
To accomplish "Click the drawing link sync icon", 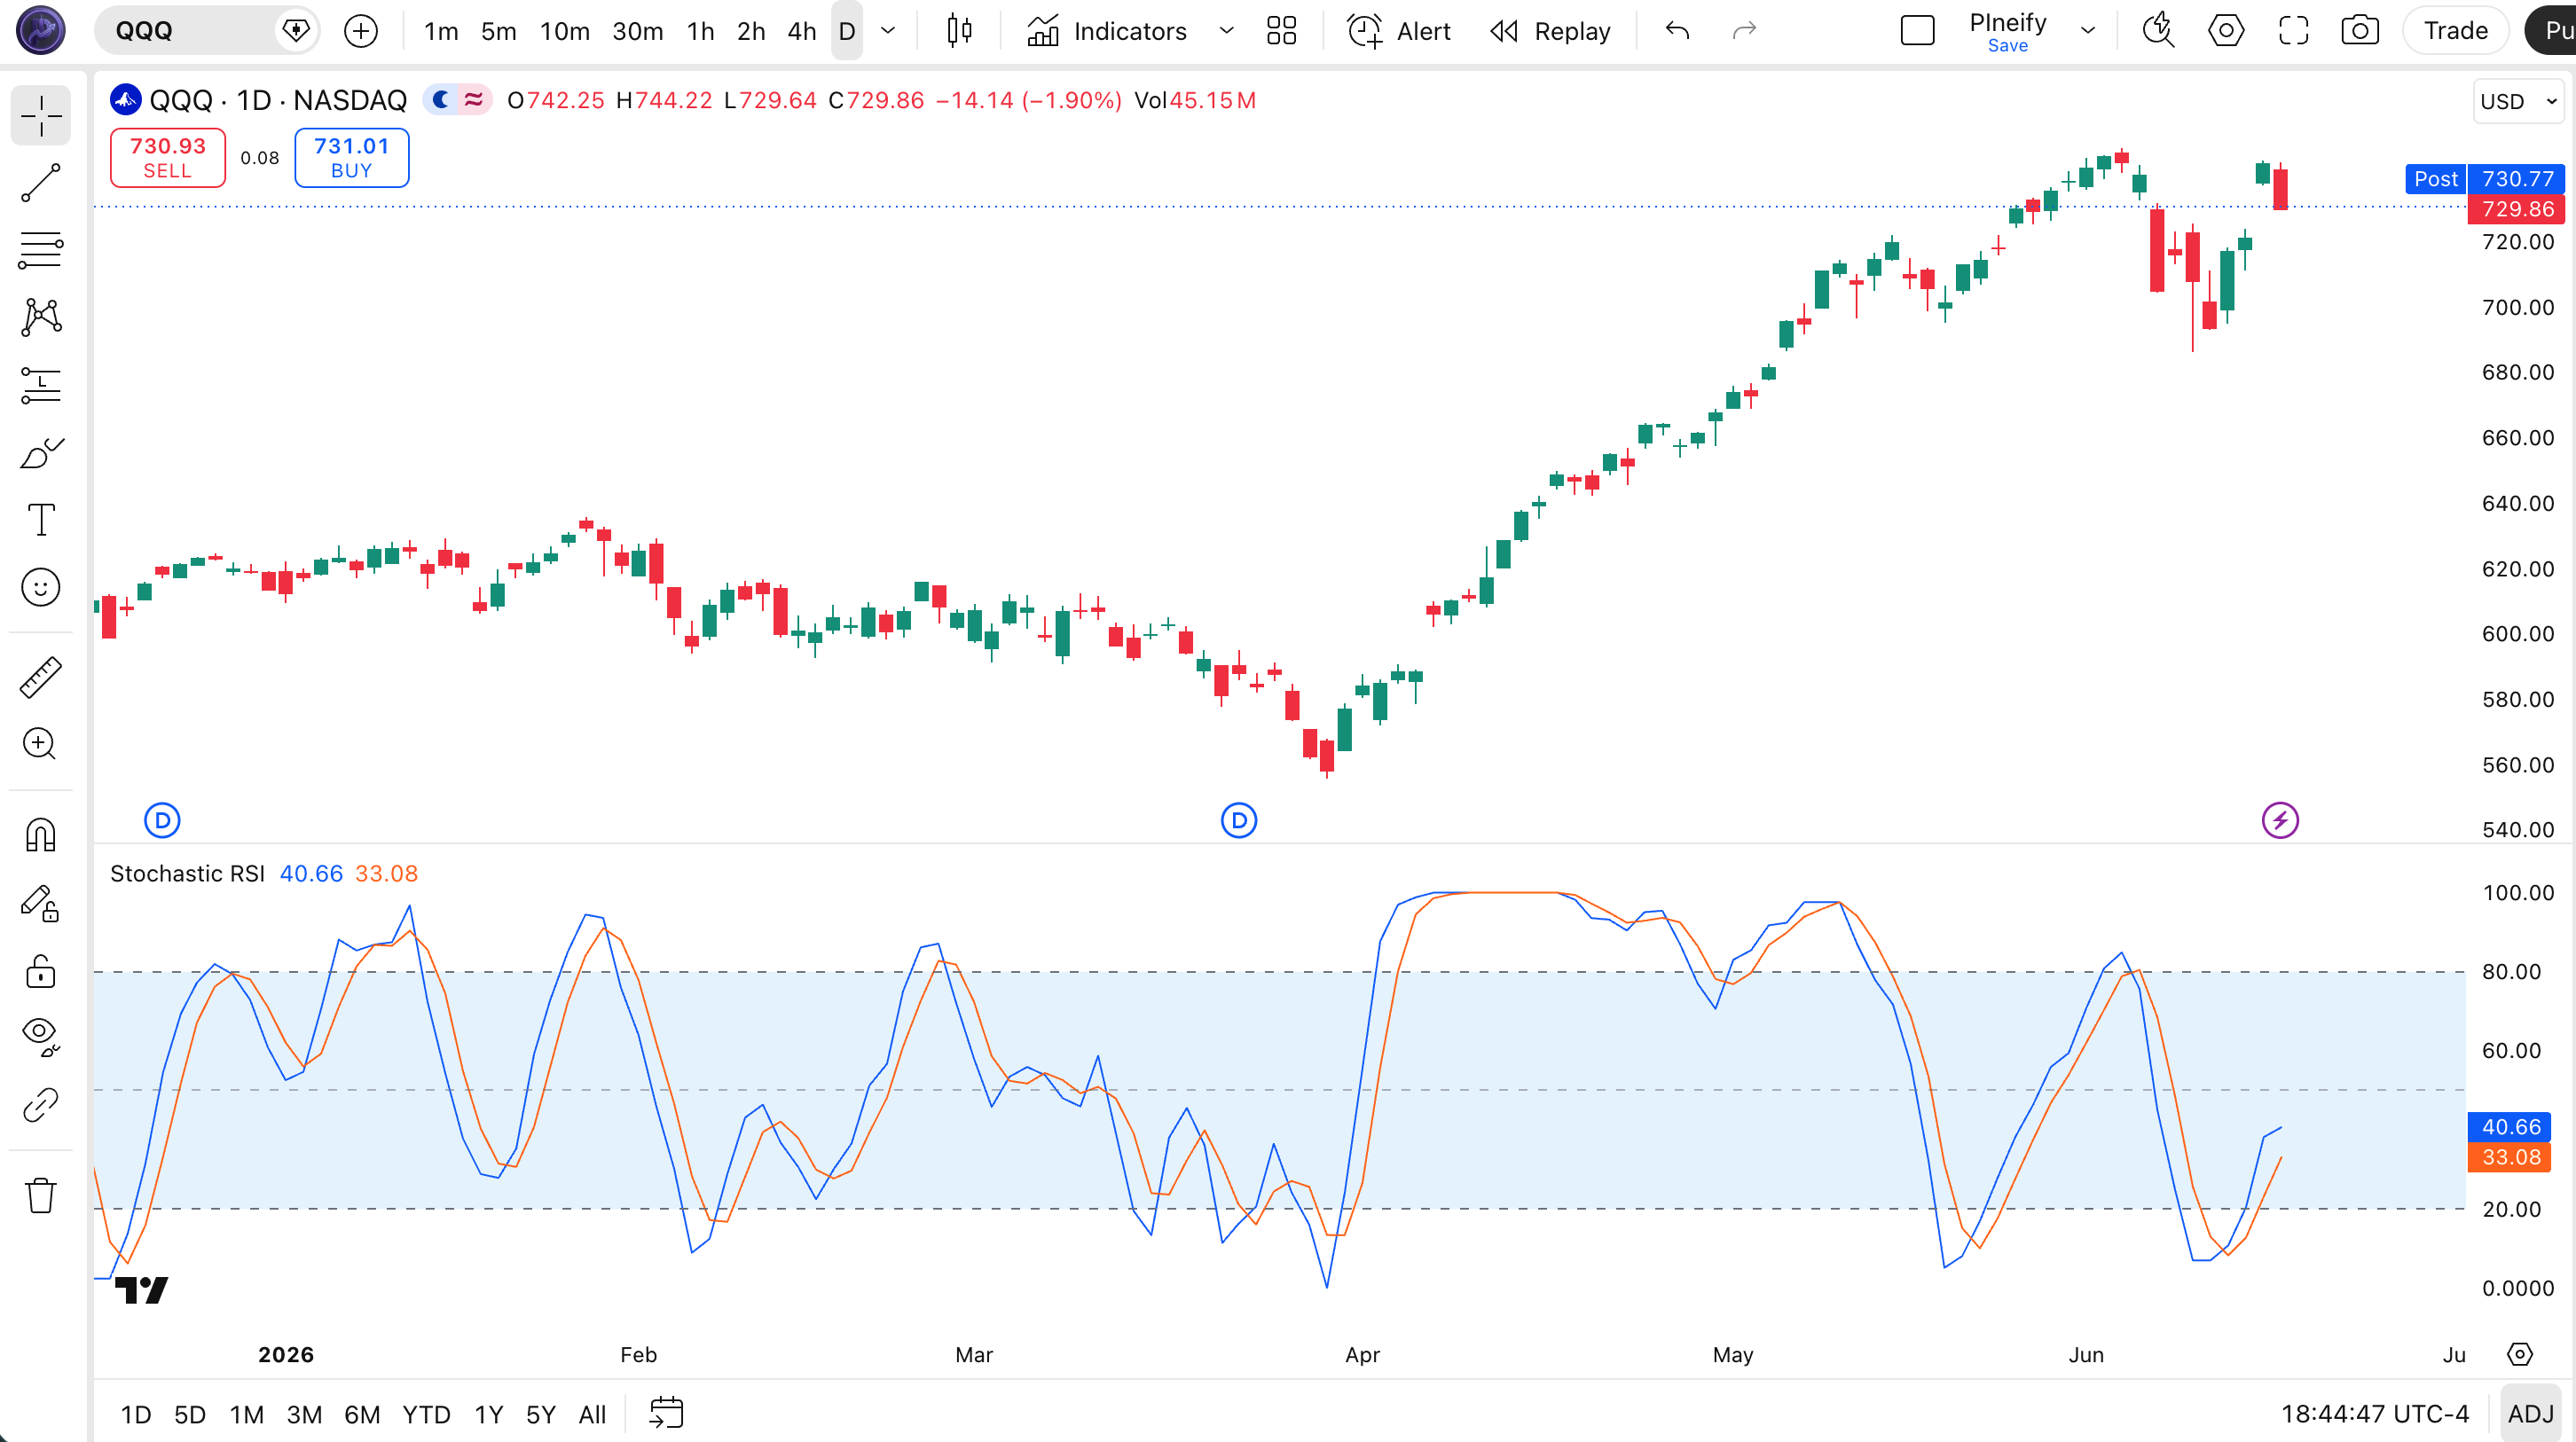I will pos(41,1105).
